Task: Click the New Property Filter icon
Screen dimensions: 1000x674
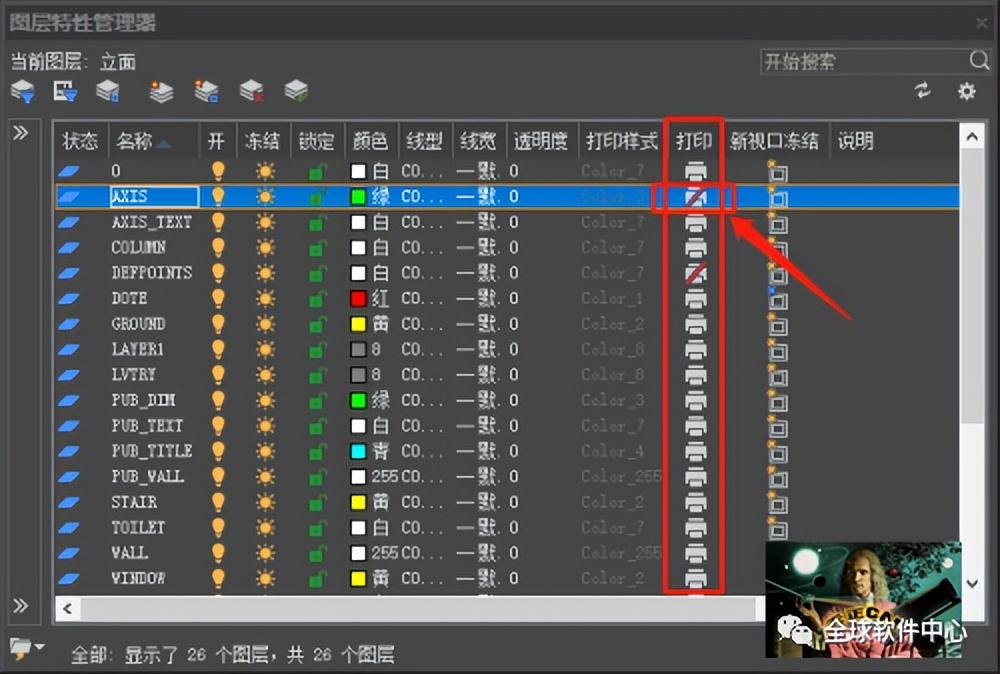Action: (22, 92)
